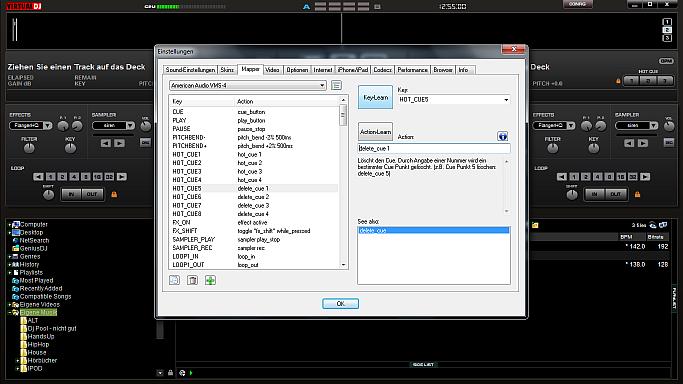Open the American Audio VMS-4 controller dropdown
This screenshot has width=683, height=384.
247,85
